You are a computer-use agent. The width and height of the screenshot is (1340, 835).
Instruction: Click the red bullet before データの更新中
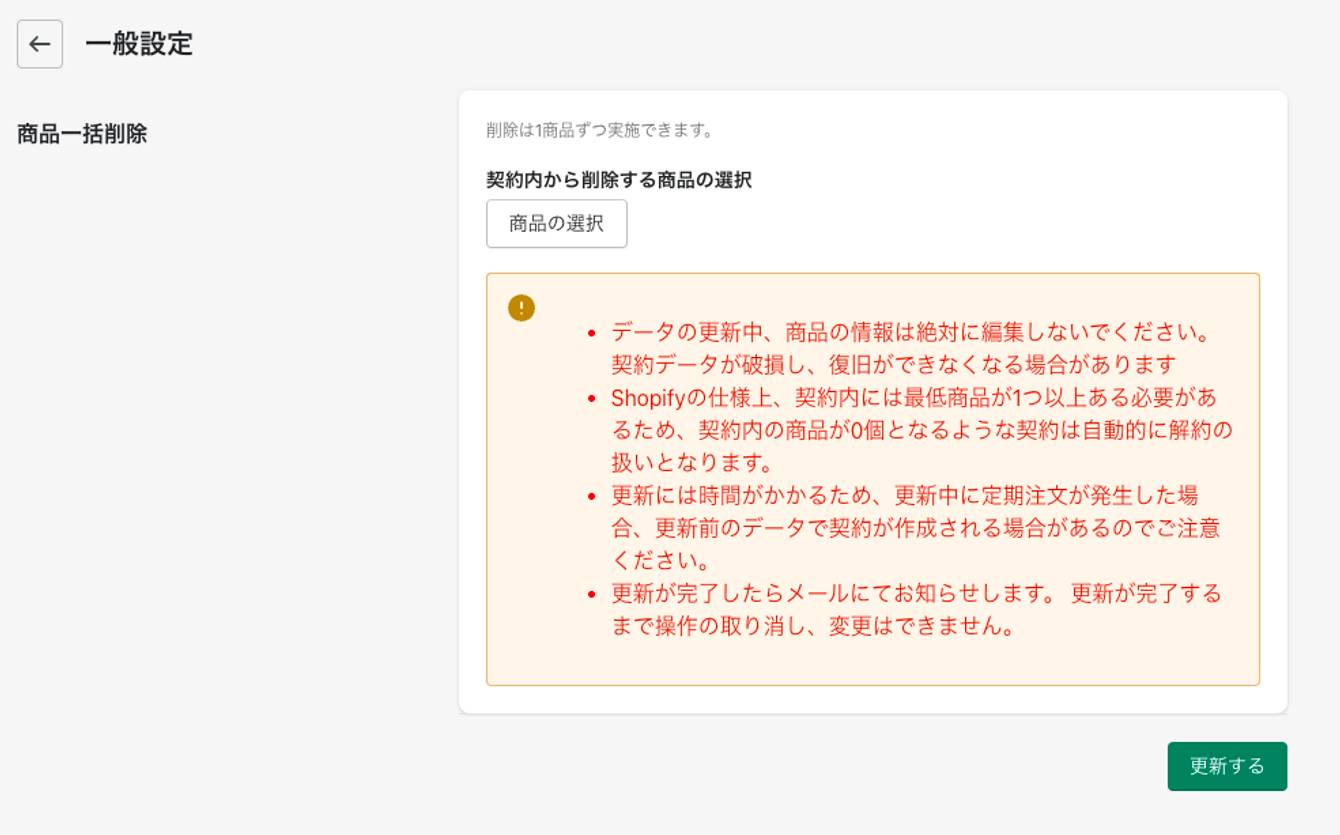591,332
